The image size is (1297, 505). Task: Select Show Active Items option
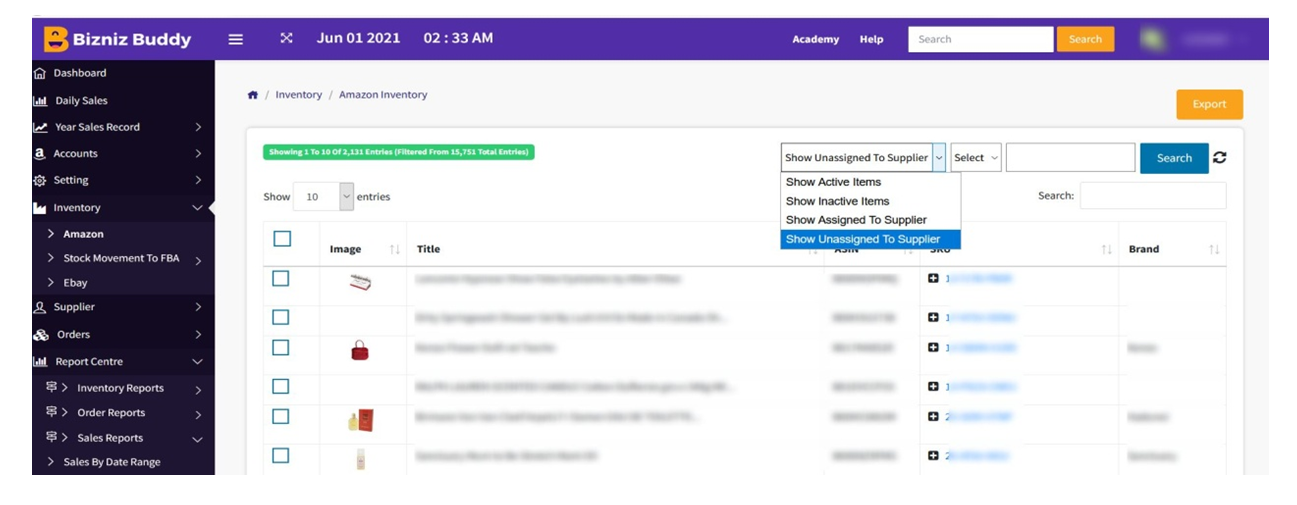tap(870, 182)
